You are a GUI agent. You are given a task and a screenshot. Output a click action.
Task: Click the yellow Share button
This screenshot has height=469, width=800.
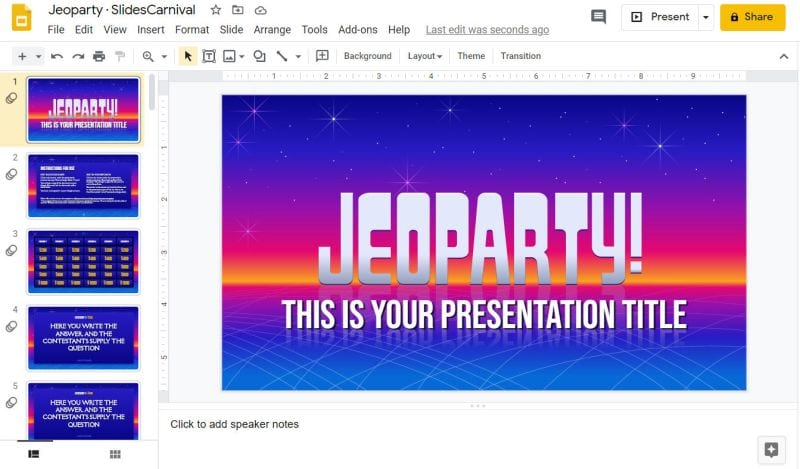tap(752, 17)
